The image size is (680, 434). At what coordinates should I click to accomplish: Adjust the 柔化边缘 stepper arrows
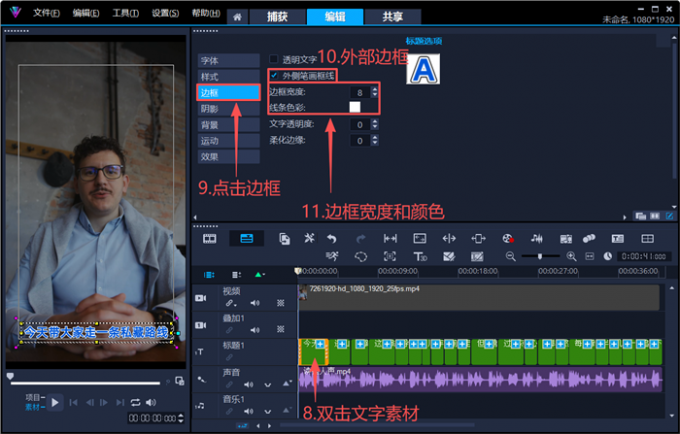[375, 140]
